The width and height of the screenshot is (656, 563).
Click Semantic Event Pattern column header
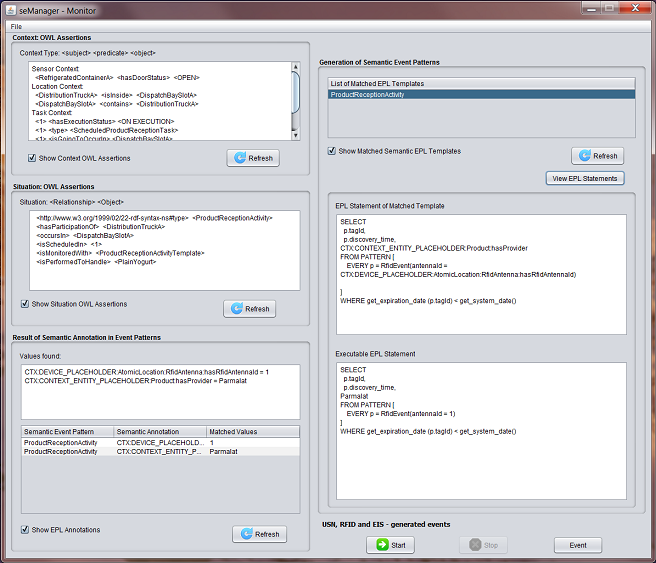tap(67, 432)
